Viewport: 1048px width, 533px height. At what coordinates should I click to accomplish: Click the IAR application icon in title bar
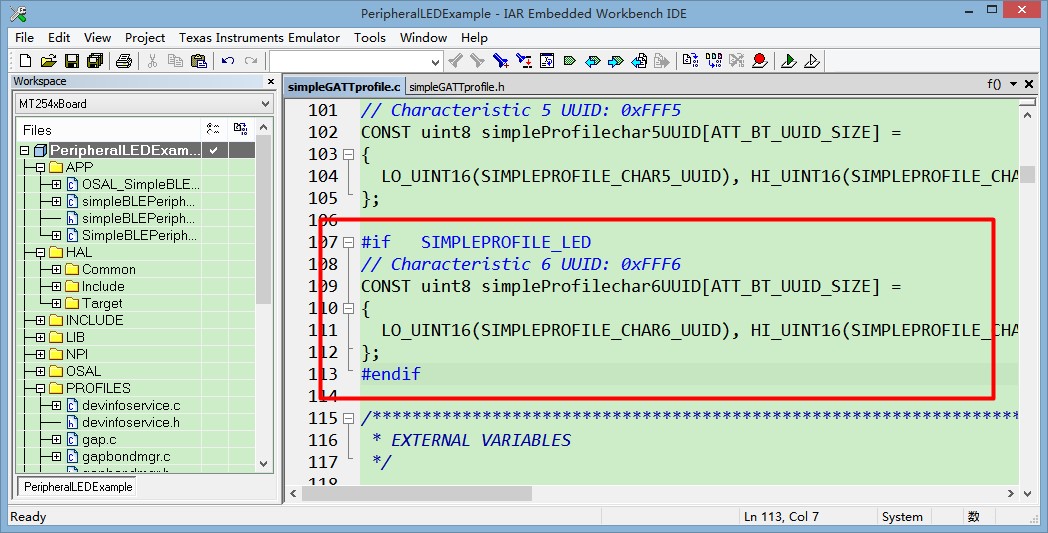(x=18, y=13)
